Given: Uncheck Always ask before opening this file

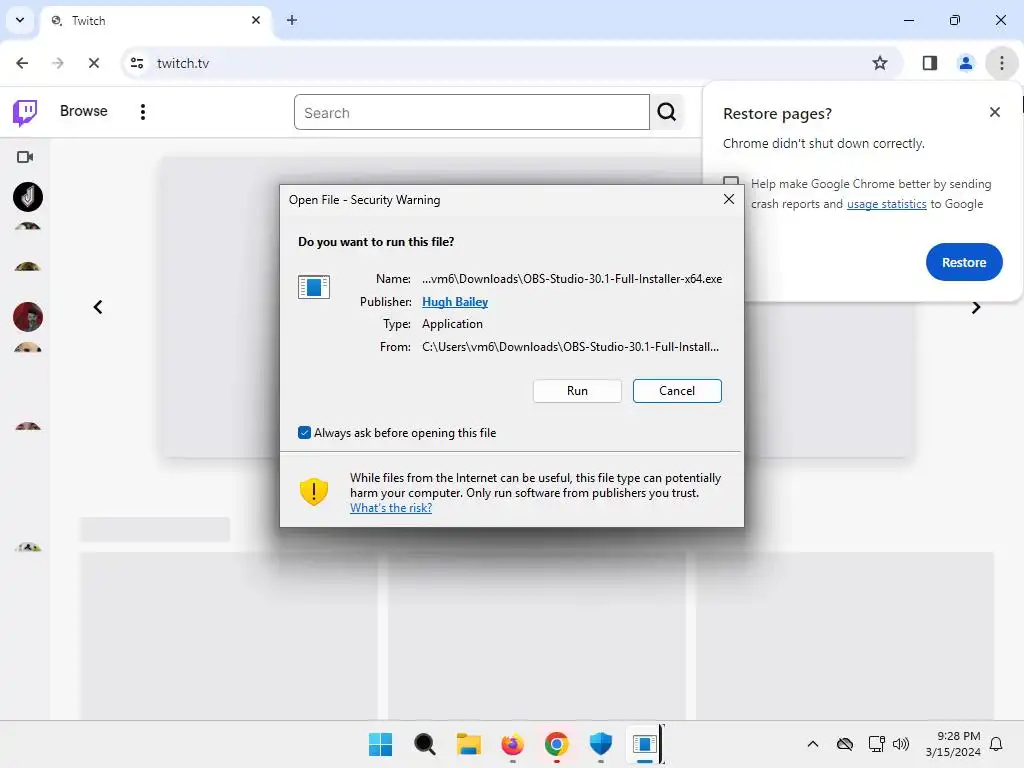Looking at the screenshot, I should coord(304,432).
